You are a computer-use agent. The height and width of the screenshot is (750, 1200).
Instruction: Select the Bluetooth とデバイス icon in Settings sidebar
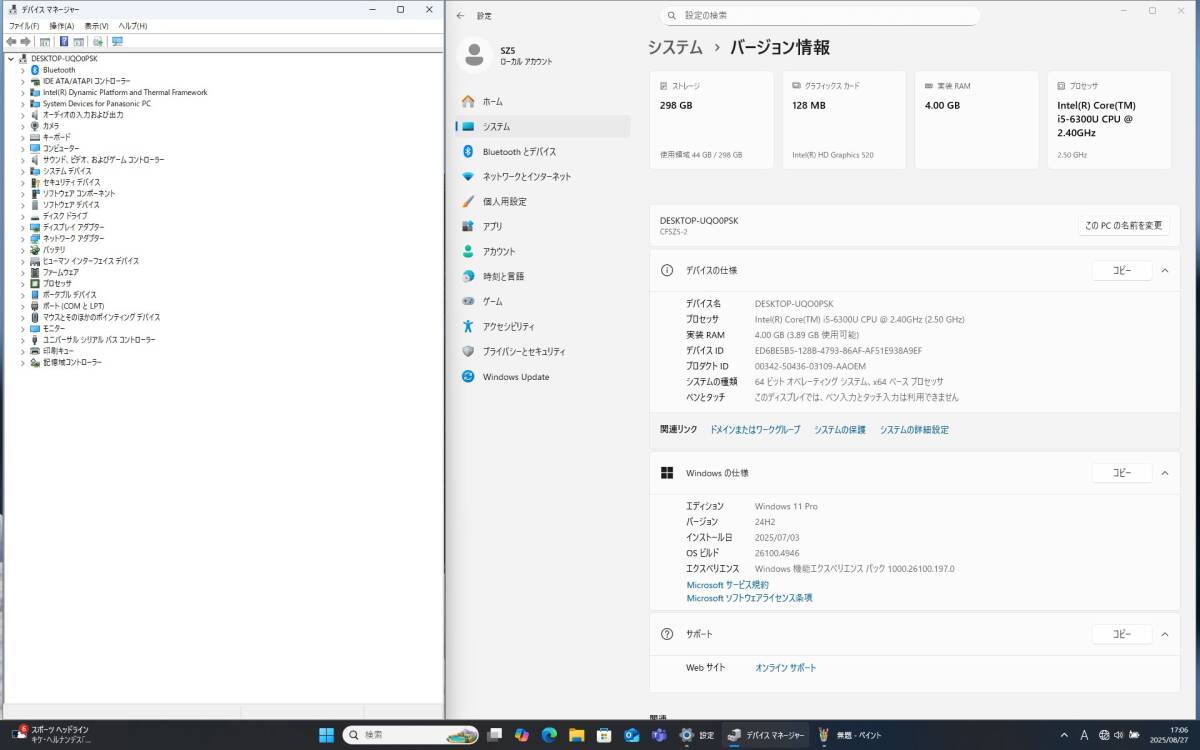(x=467, y=152)
